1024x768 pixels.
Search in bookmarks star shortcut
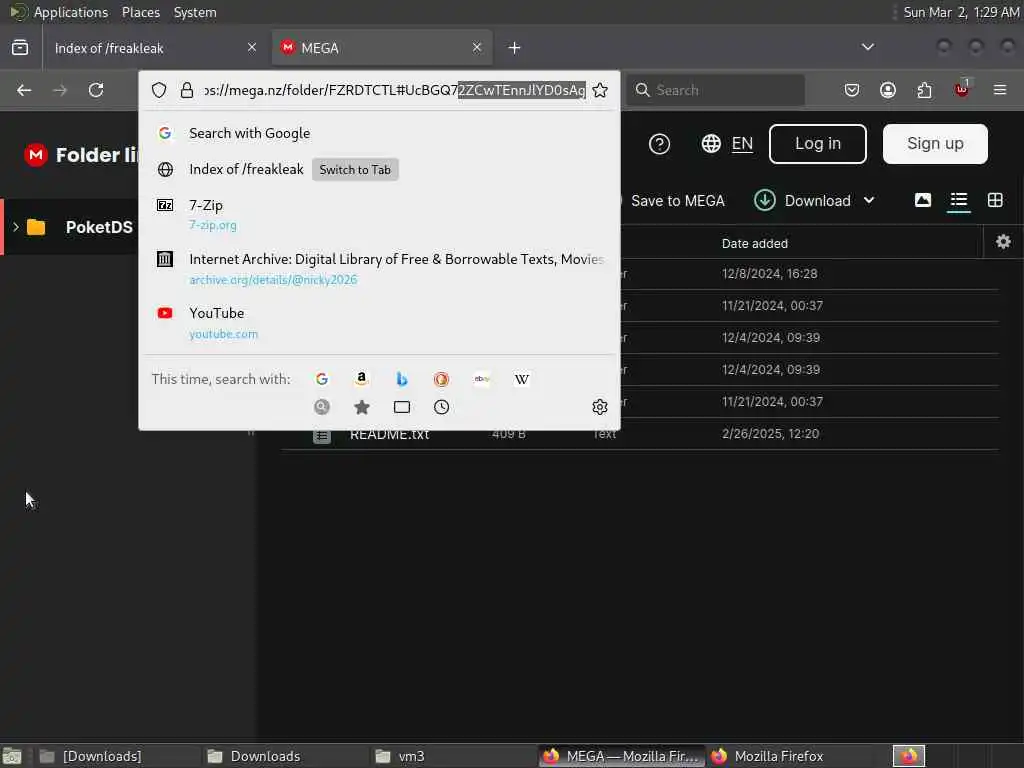[362, 408]
